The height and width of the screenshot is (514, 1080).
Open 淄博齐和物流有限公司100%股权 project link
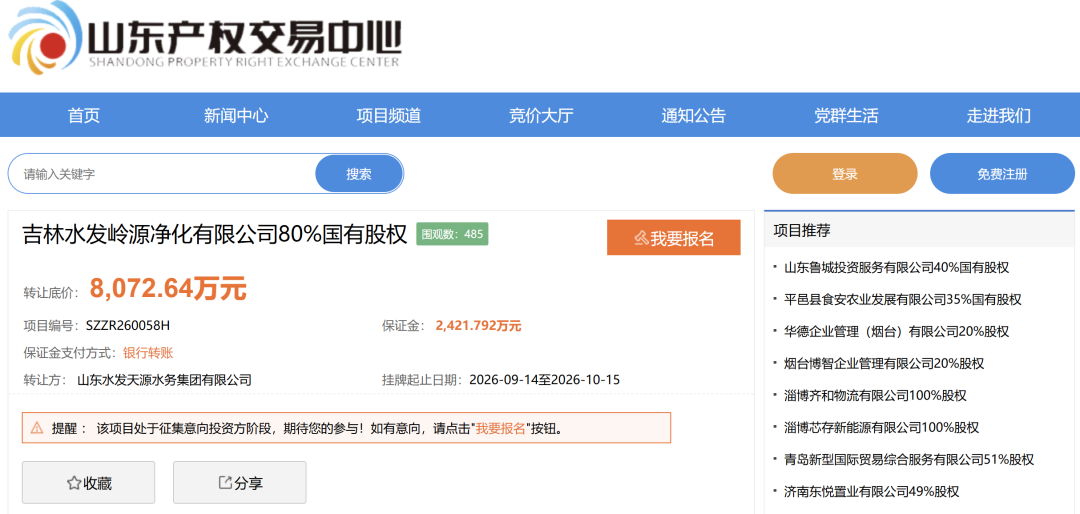pos(875,395)
